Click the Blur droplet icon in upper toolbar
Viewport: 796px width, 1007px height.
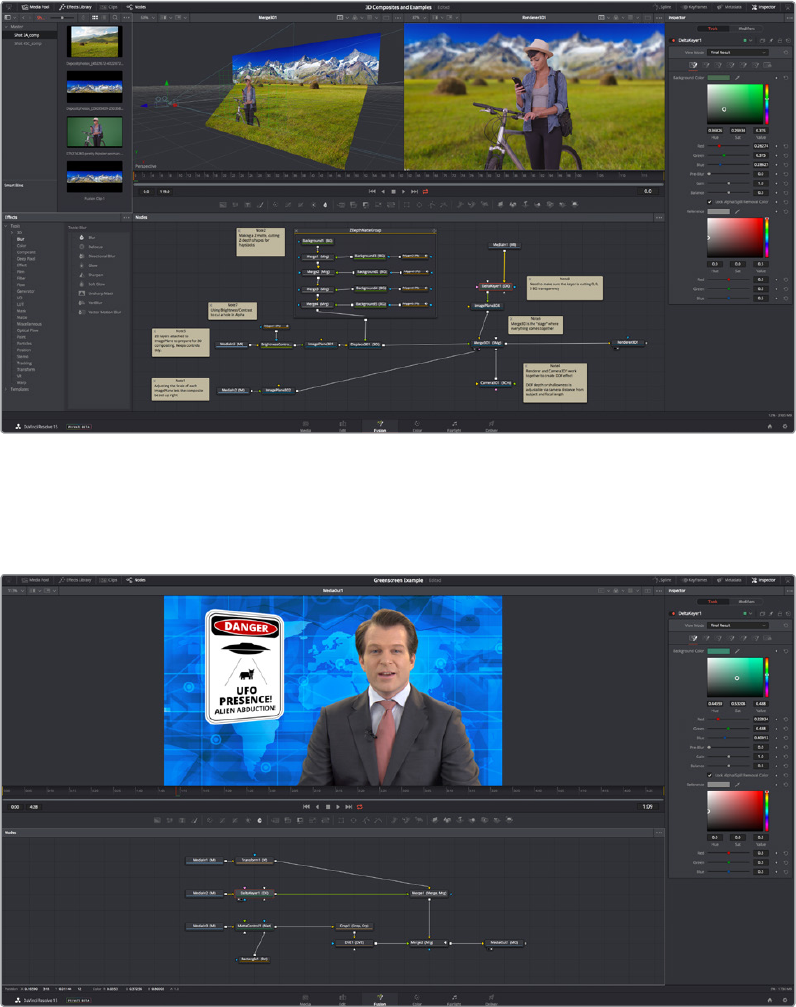pyautogui.click(x=325, y=205)
